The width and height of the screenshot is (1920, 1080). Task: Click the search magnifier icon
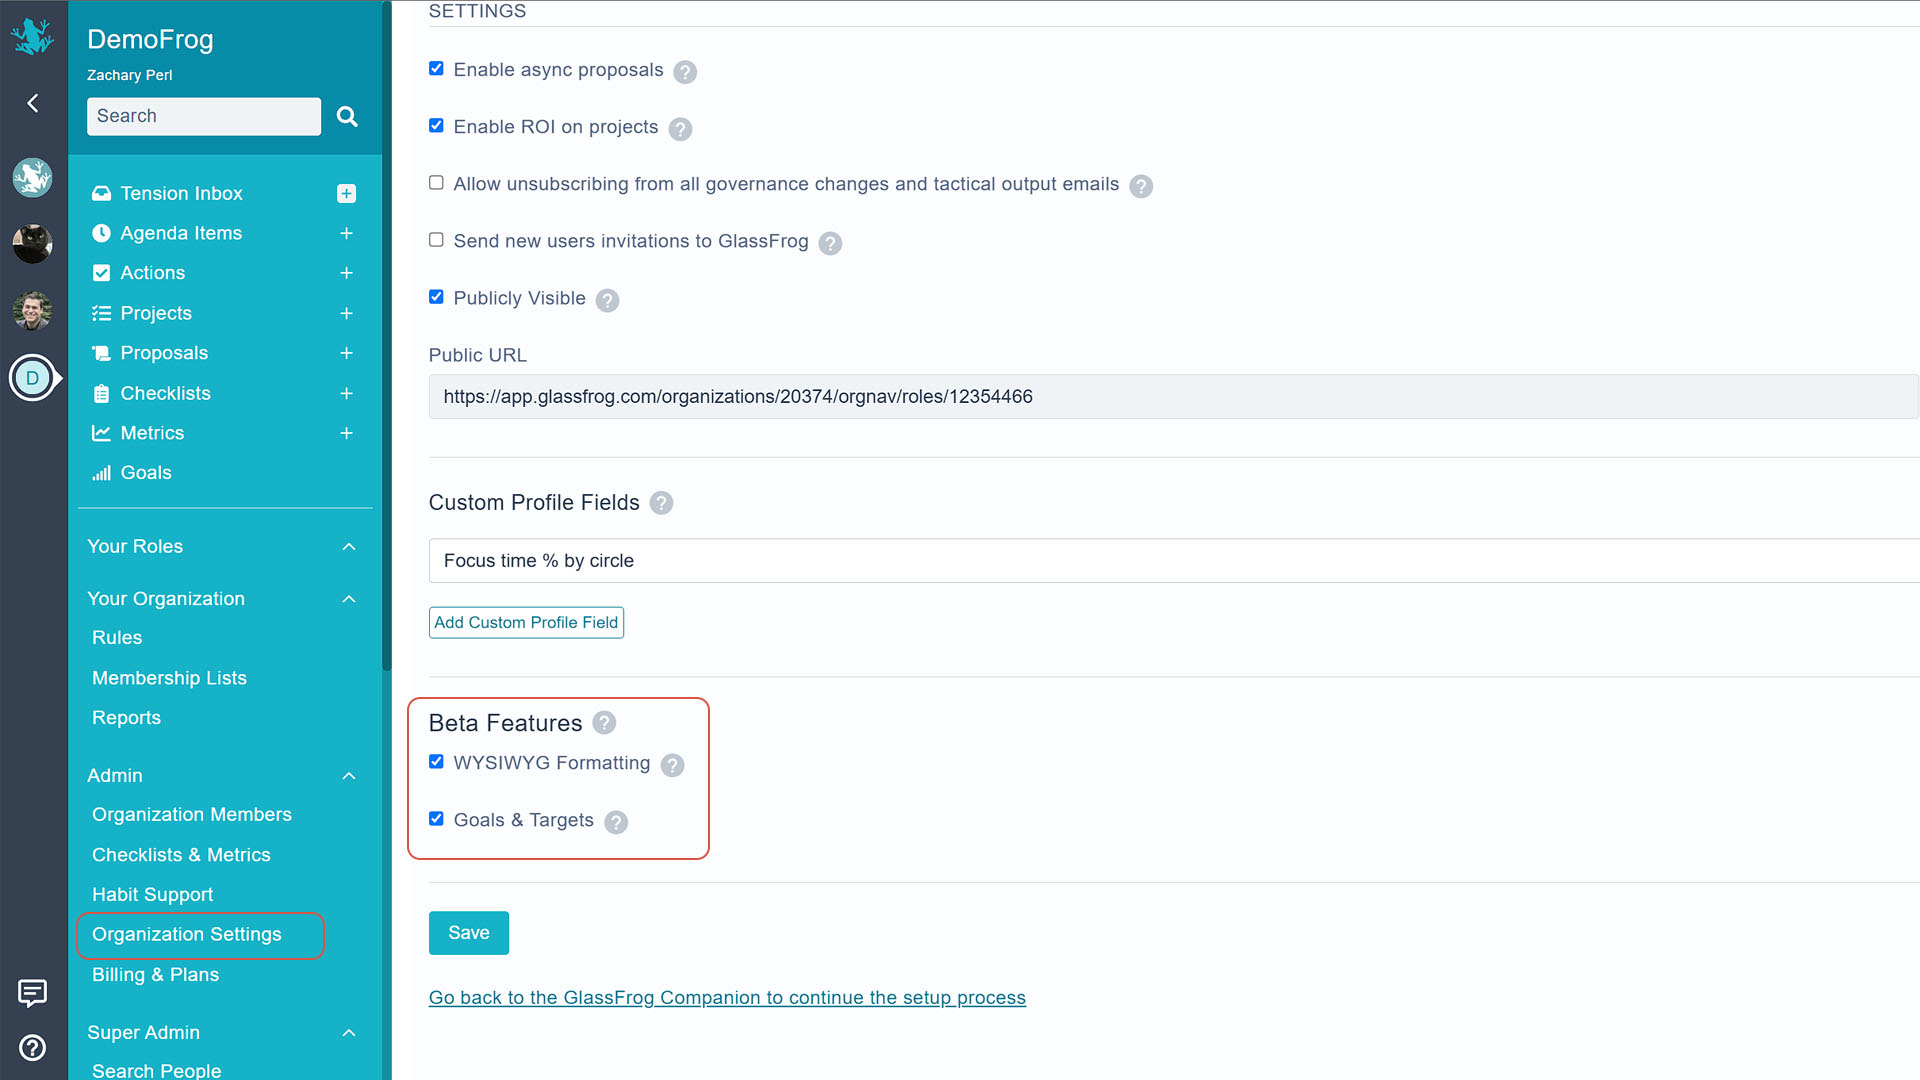pos(347,116)
